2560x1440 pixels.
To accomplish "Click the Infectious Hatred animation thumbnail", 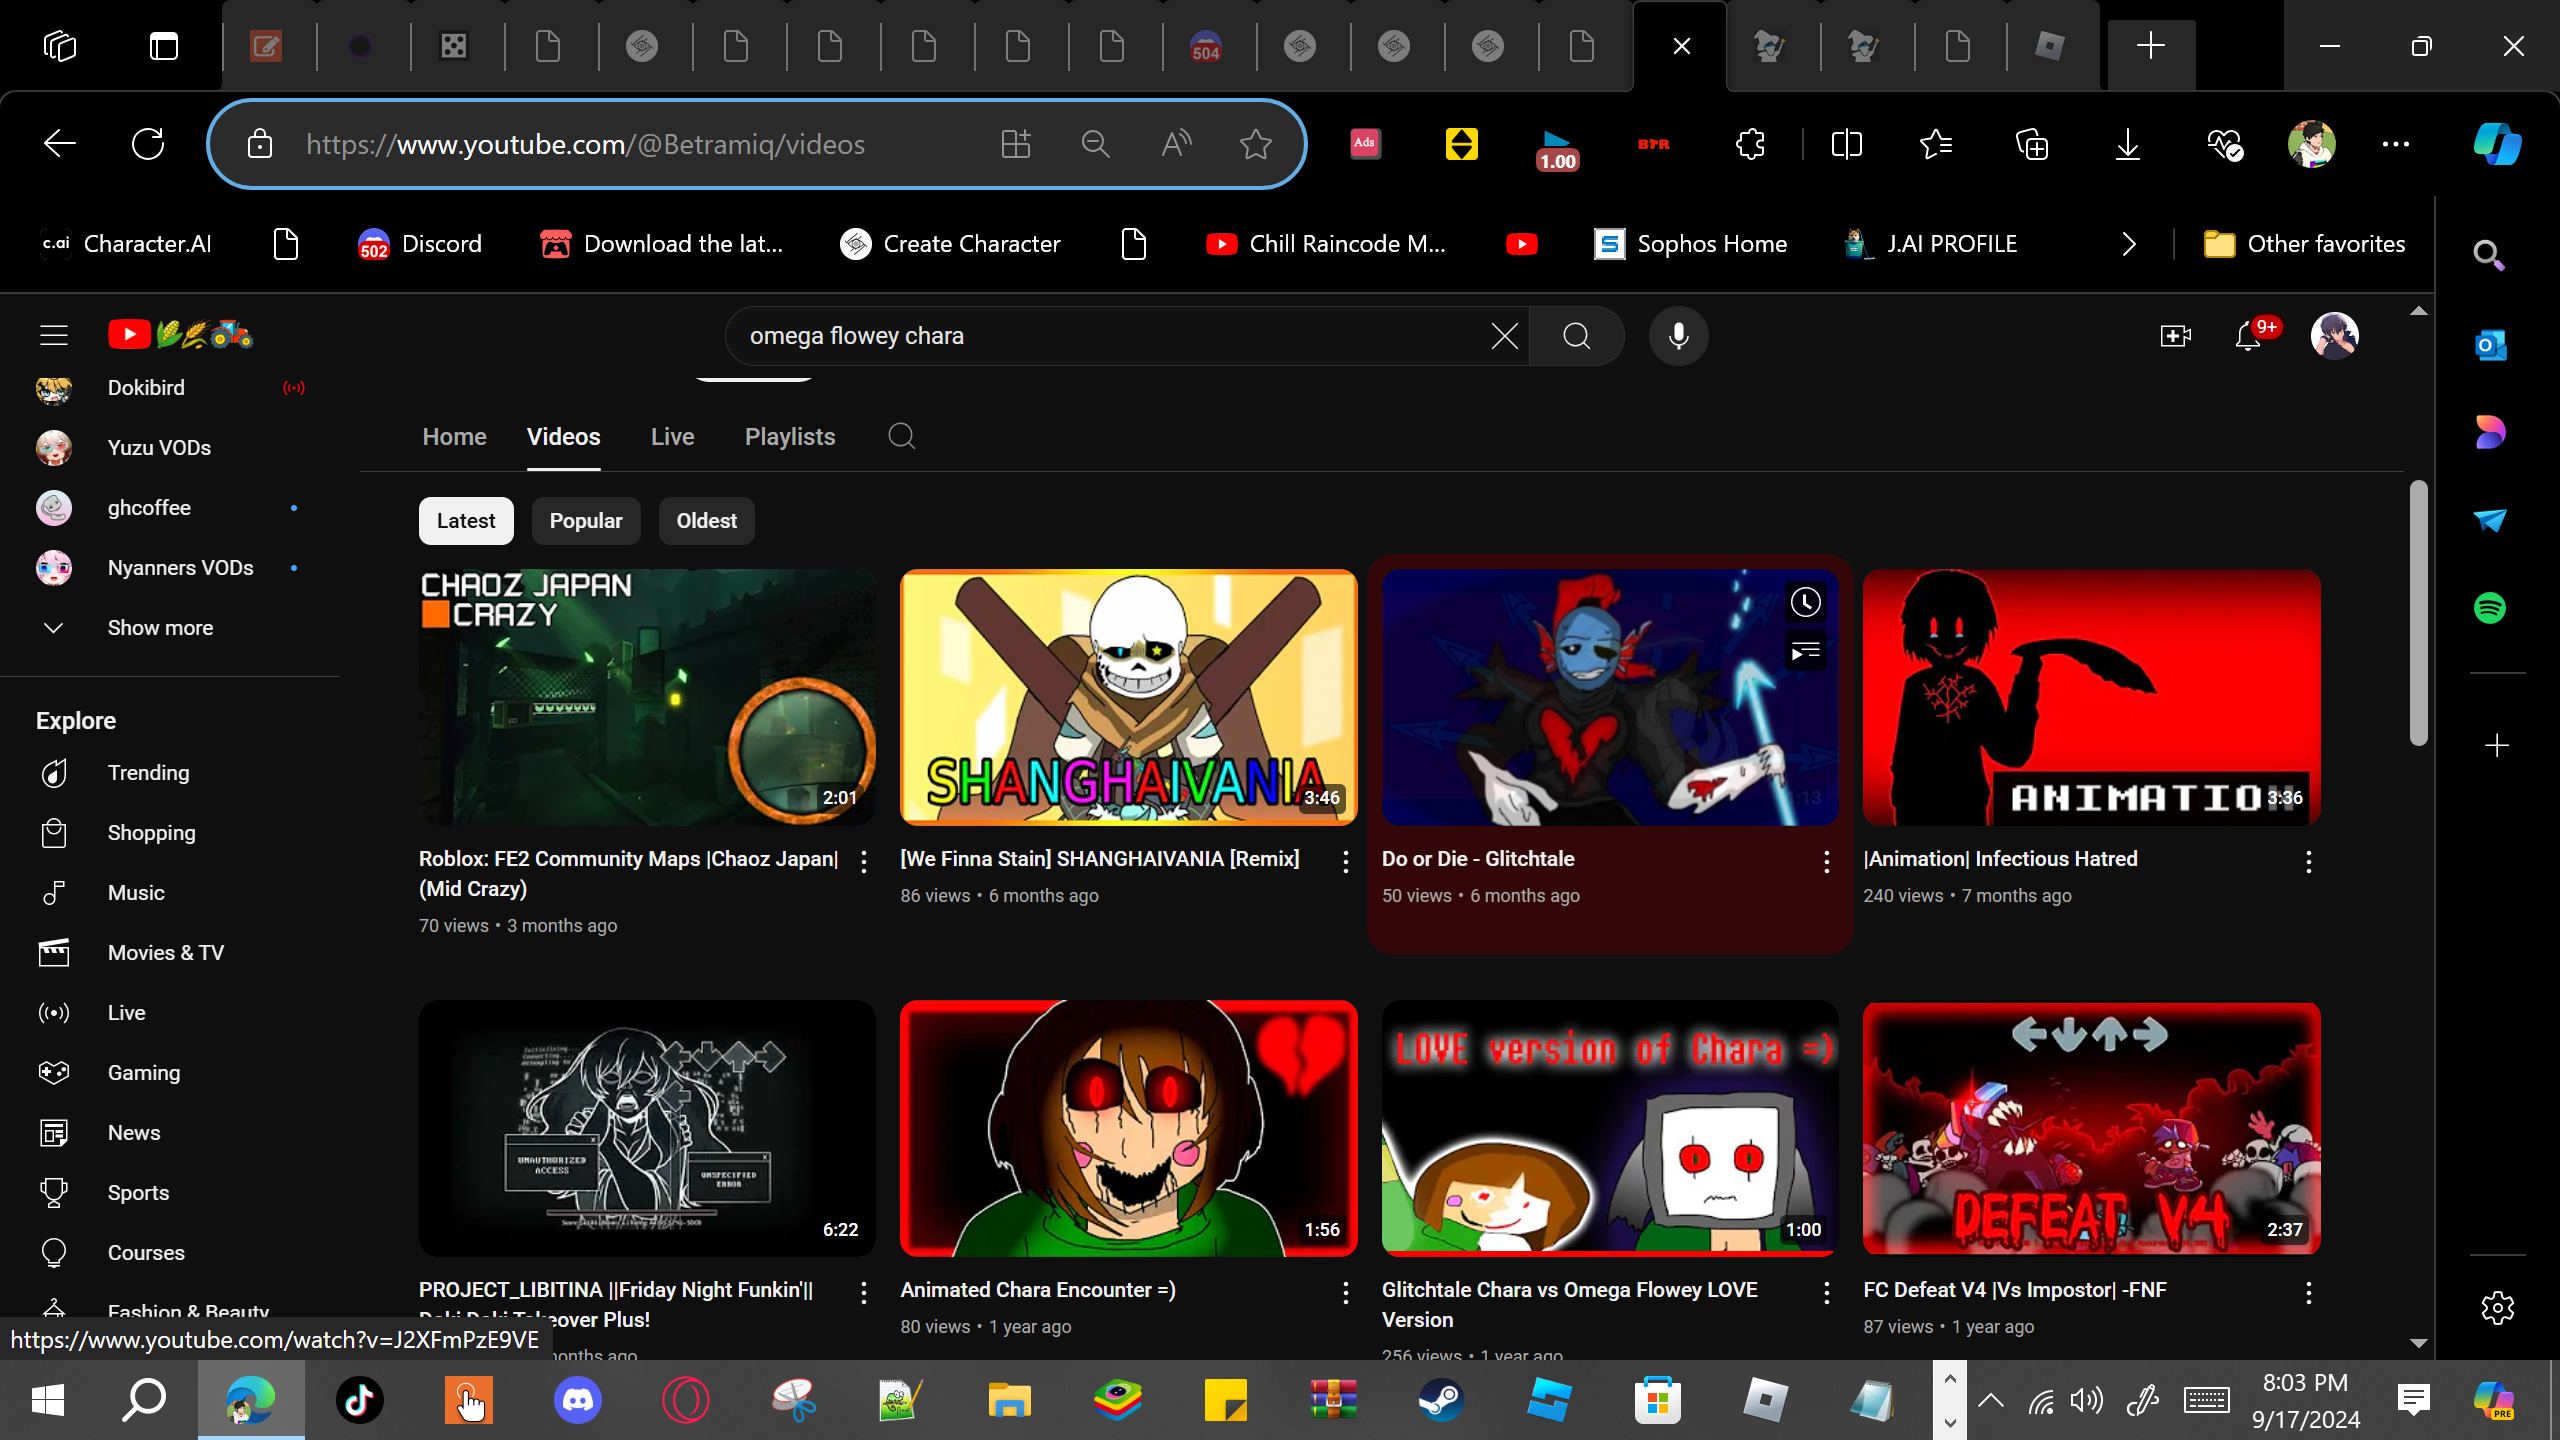I will (2090, 697).
